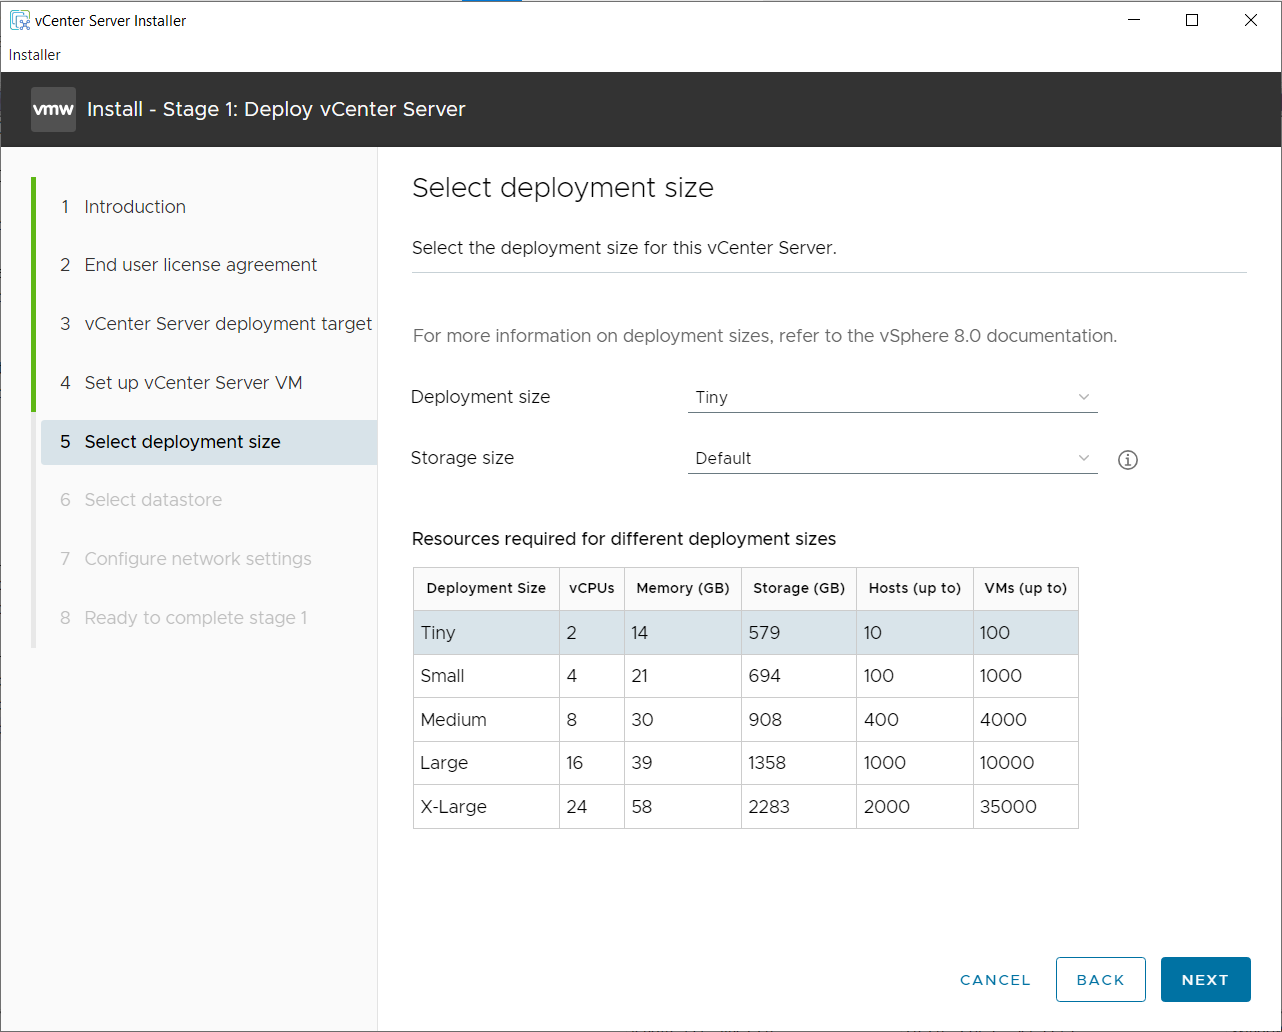Open the Deployment size dropdown
Image resolution: width=1282 pixels, height=1032 pixels.
point(891,398)
